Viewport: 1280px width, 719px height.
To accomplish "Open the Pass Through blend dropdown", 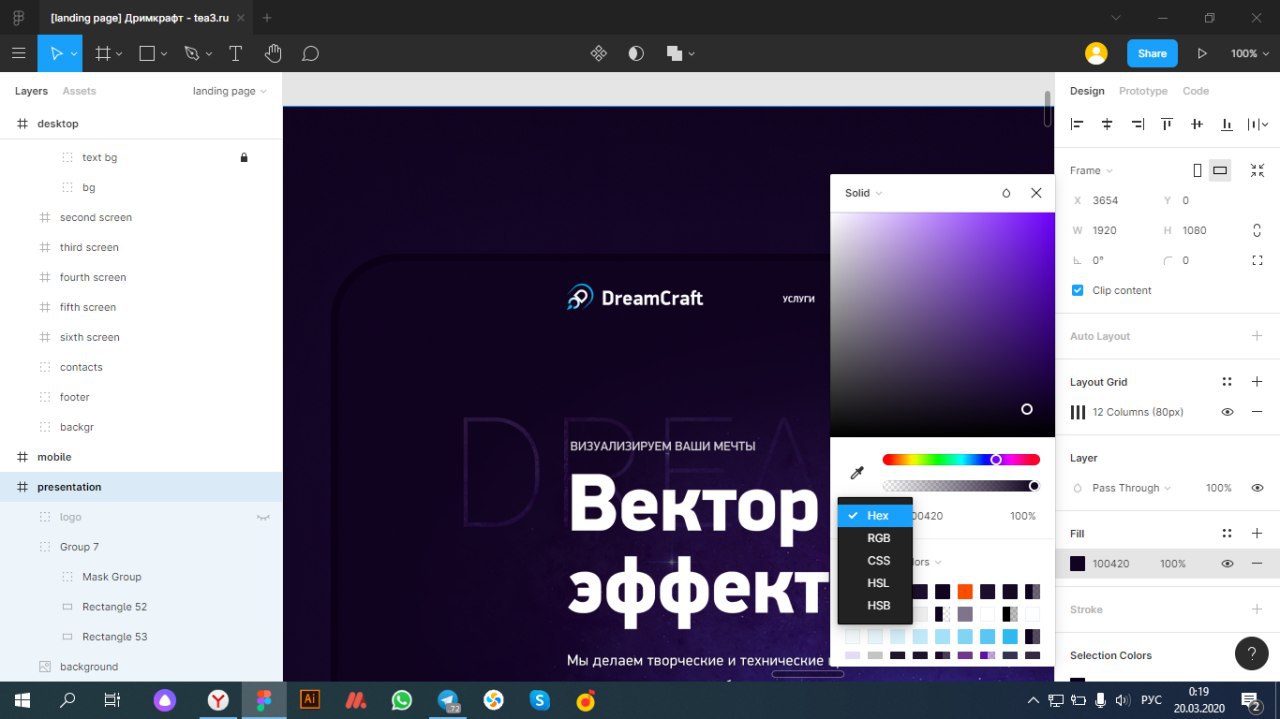I will [x=1131, y=488].
